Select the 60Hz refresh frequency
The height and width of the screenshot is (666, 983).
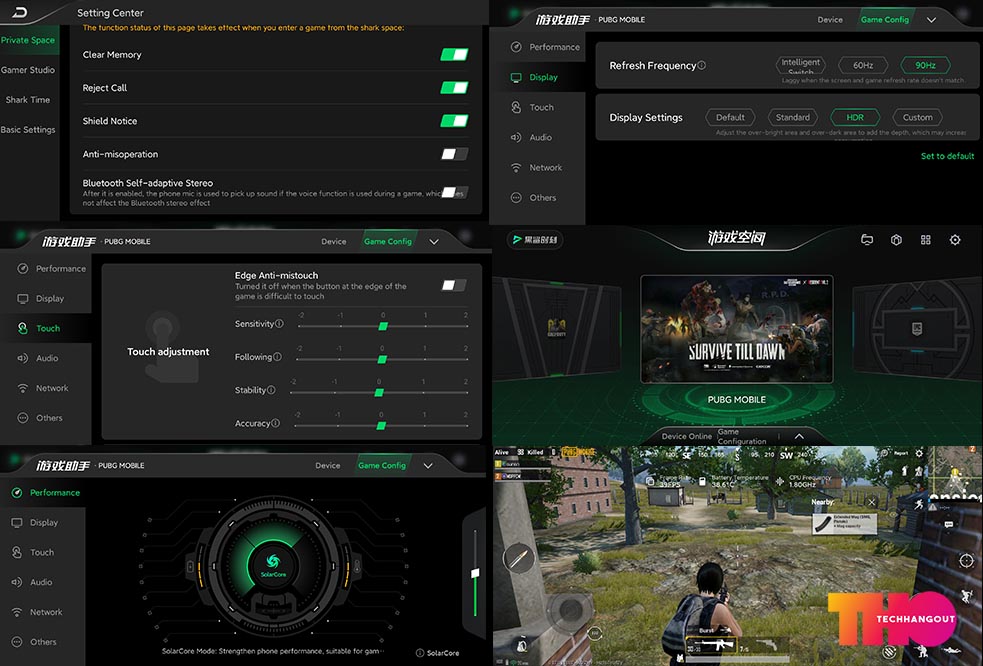(x=863, y=65)
